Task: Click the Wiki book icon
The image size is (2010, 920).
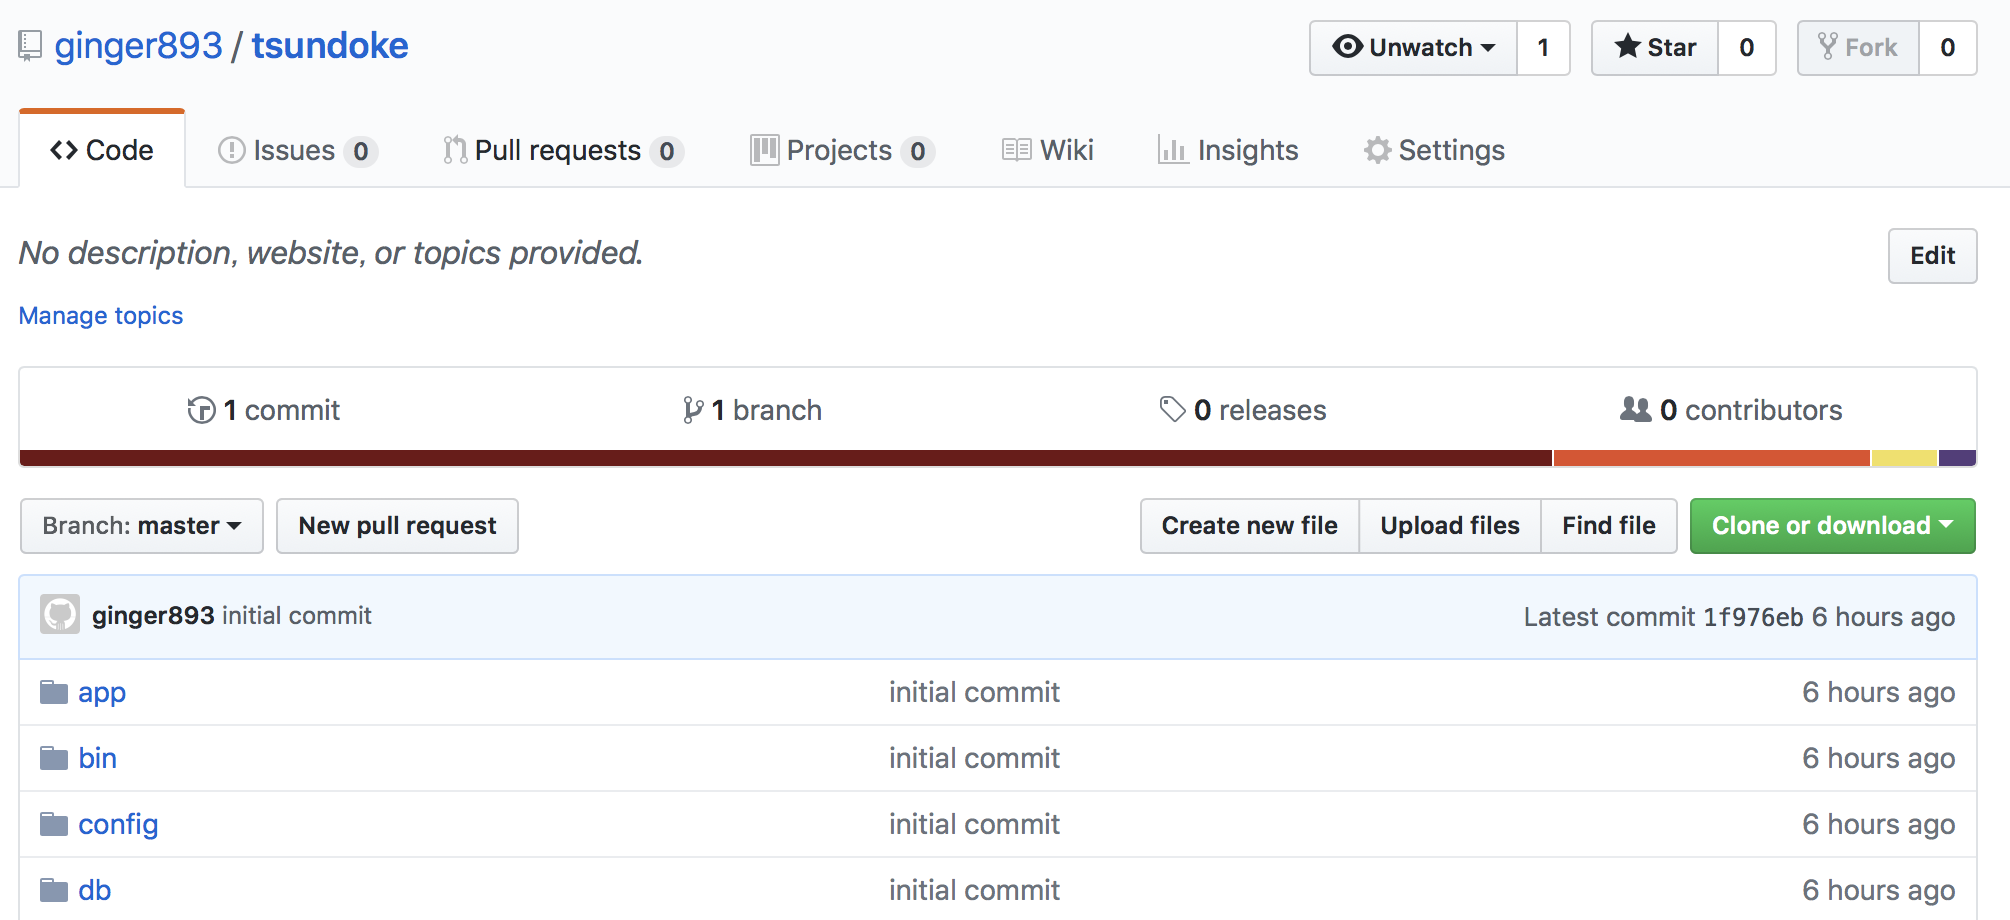Action: tap(1017, 150)
